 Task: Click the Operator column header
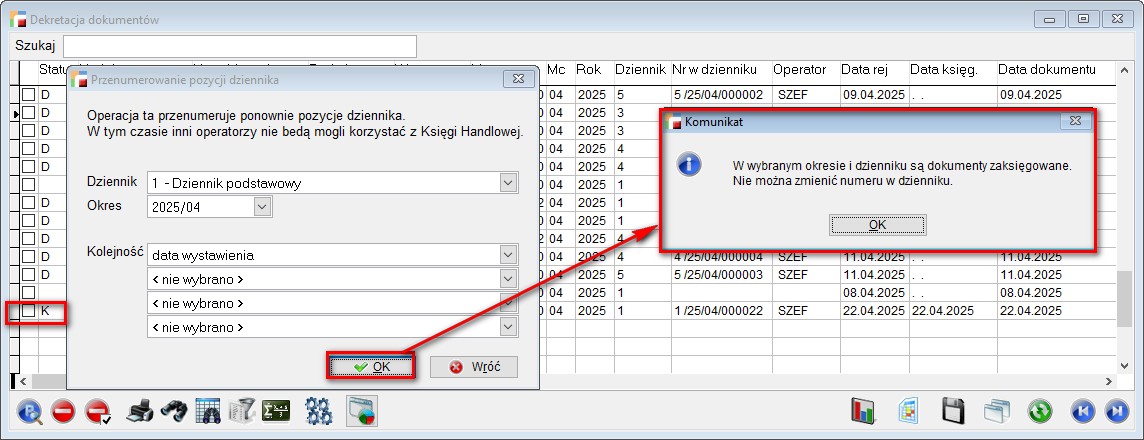[800, 70]
